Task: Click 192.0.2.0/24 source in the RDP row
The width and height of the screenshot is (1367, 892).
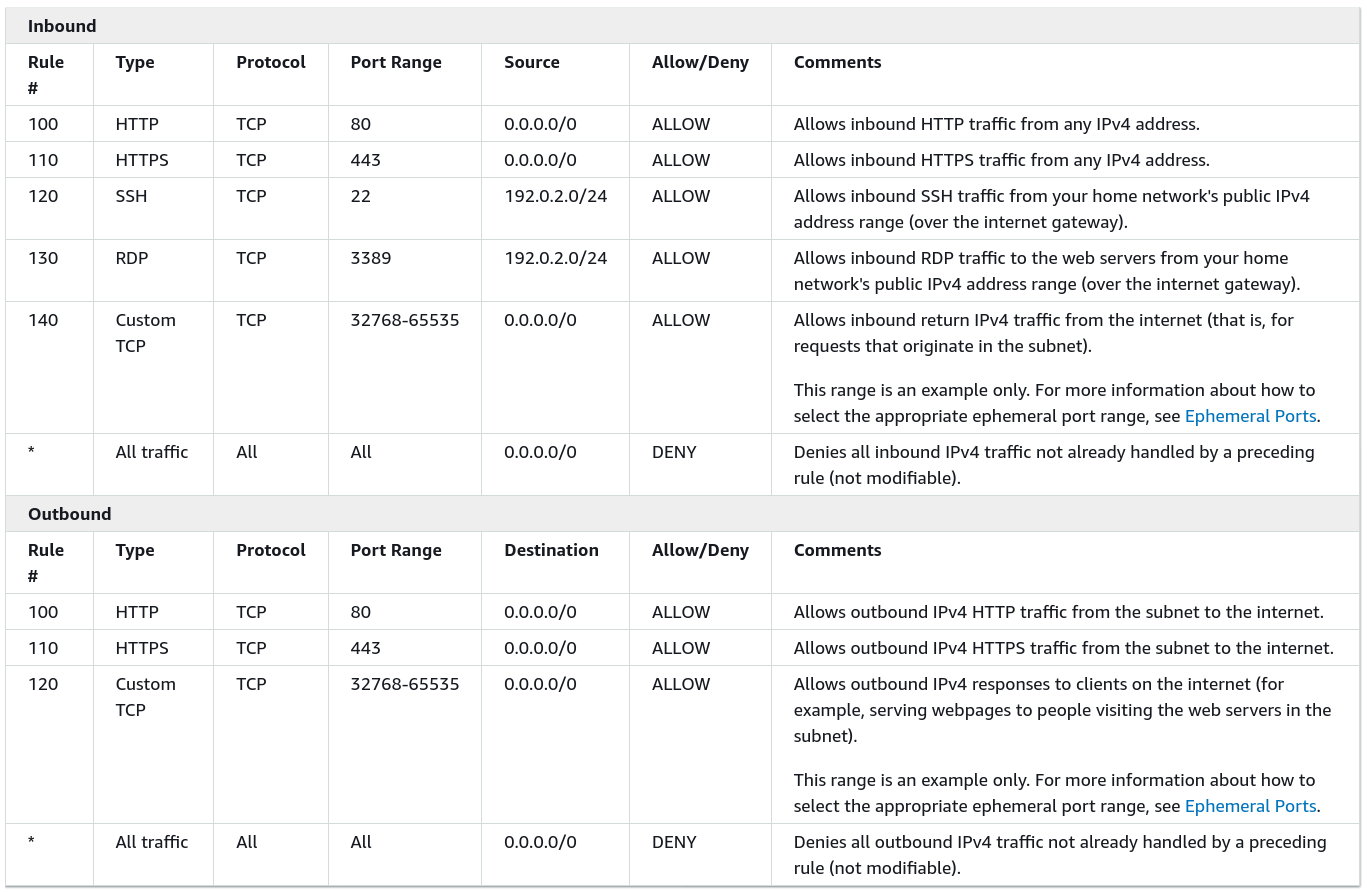Action: [x=555, y=258]
